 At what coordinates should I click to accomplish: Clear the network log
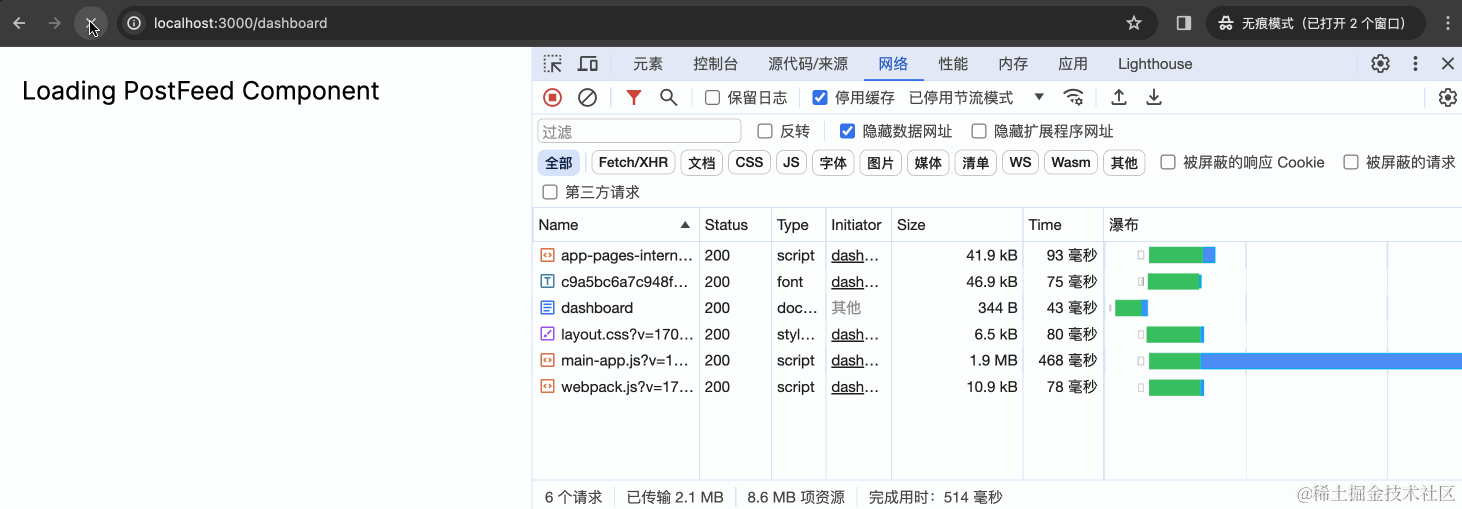tap(588, 97)
